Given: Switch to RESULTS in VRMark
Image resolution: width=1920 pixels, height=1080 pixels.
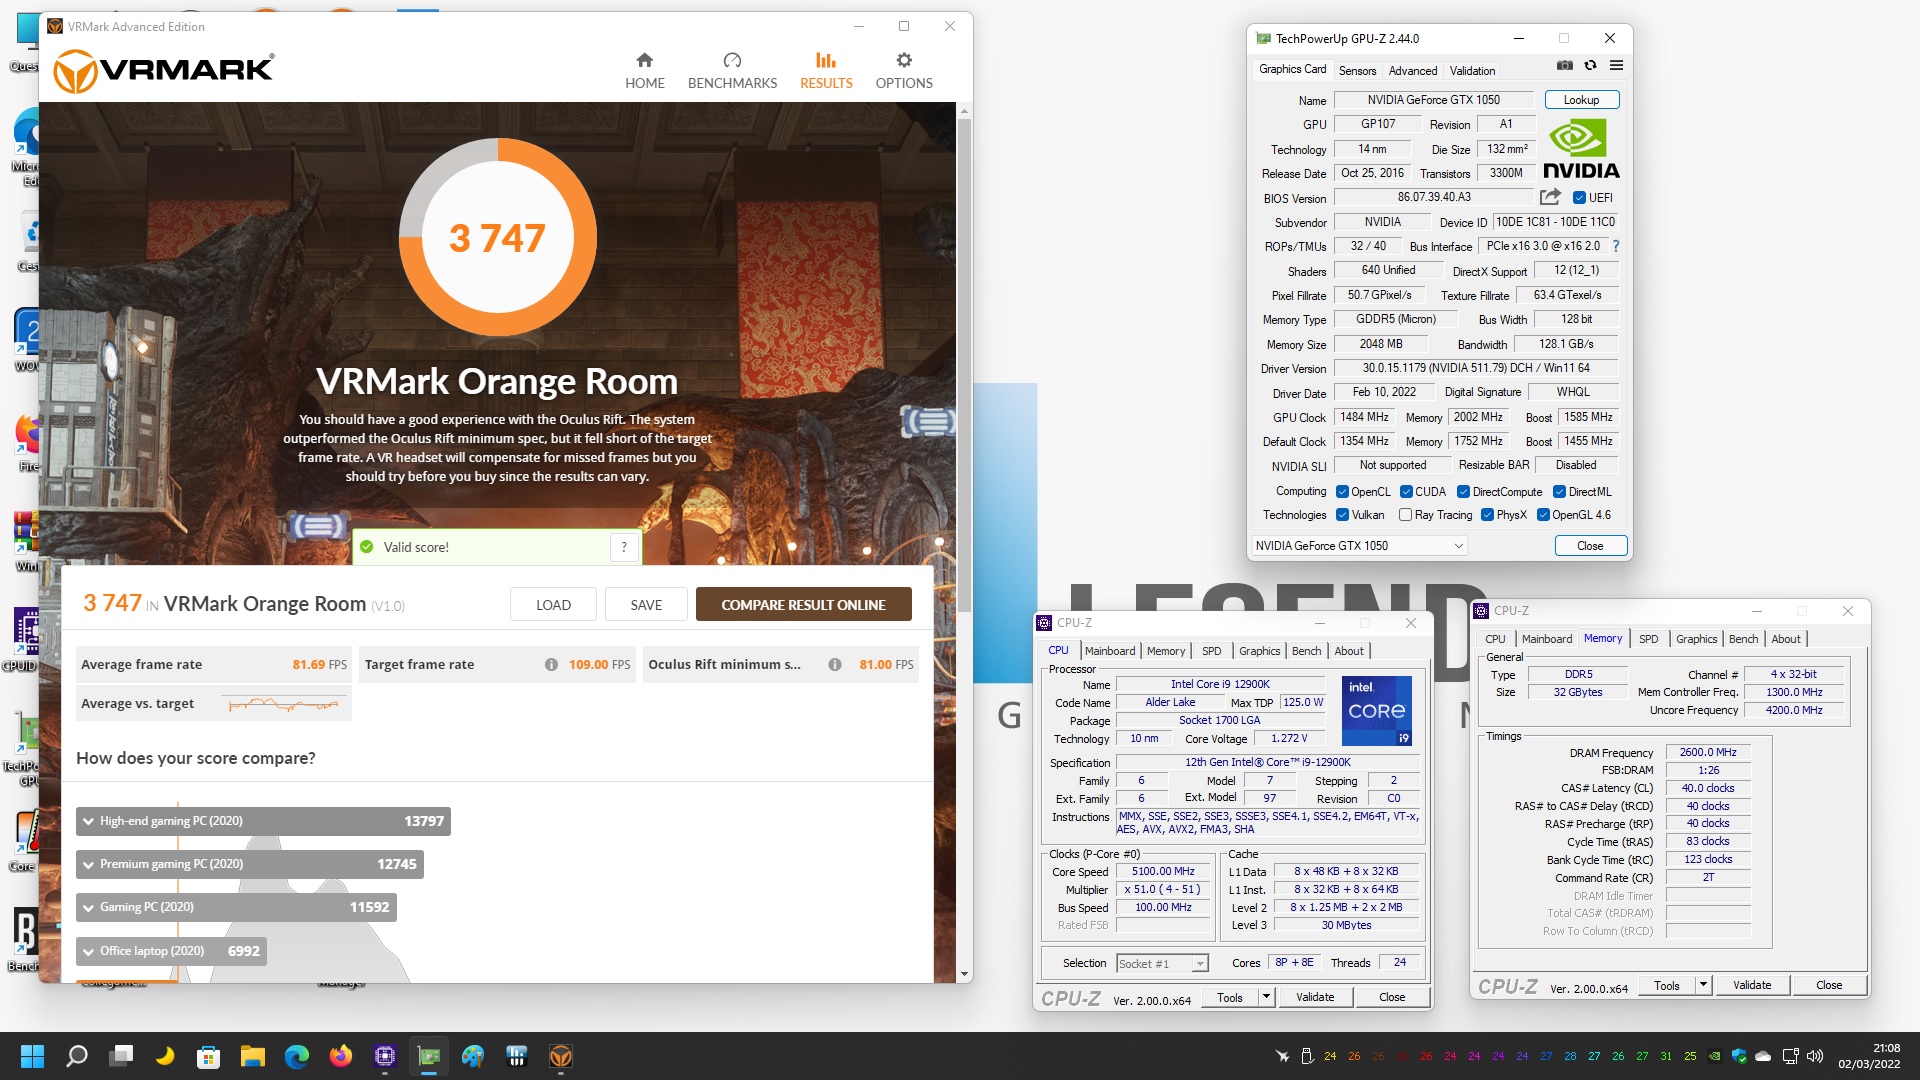Looking at the screenshot, I should click(826, 71).
